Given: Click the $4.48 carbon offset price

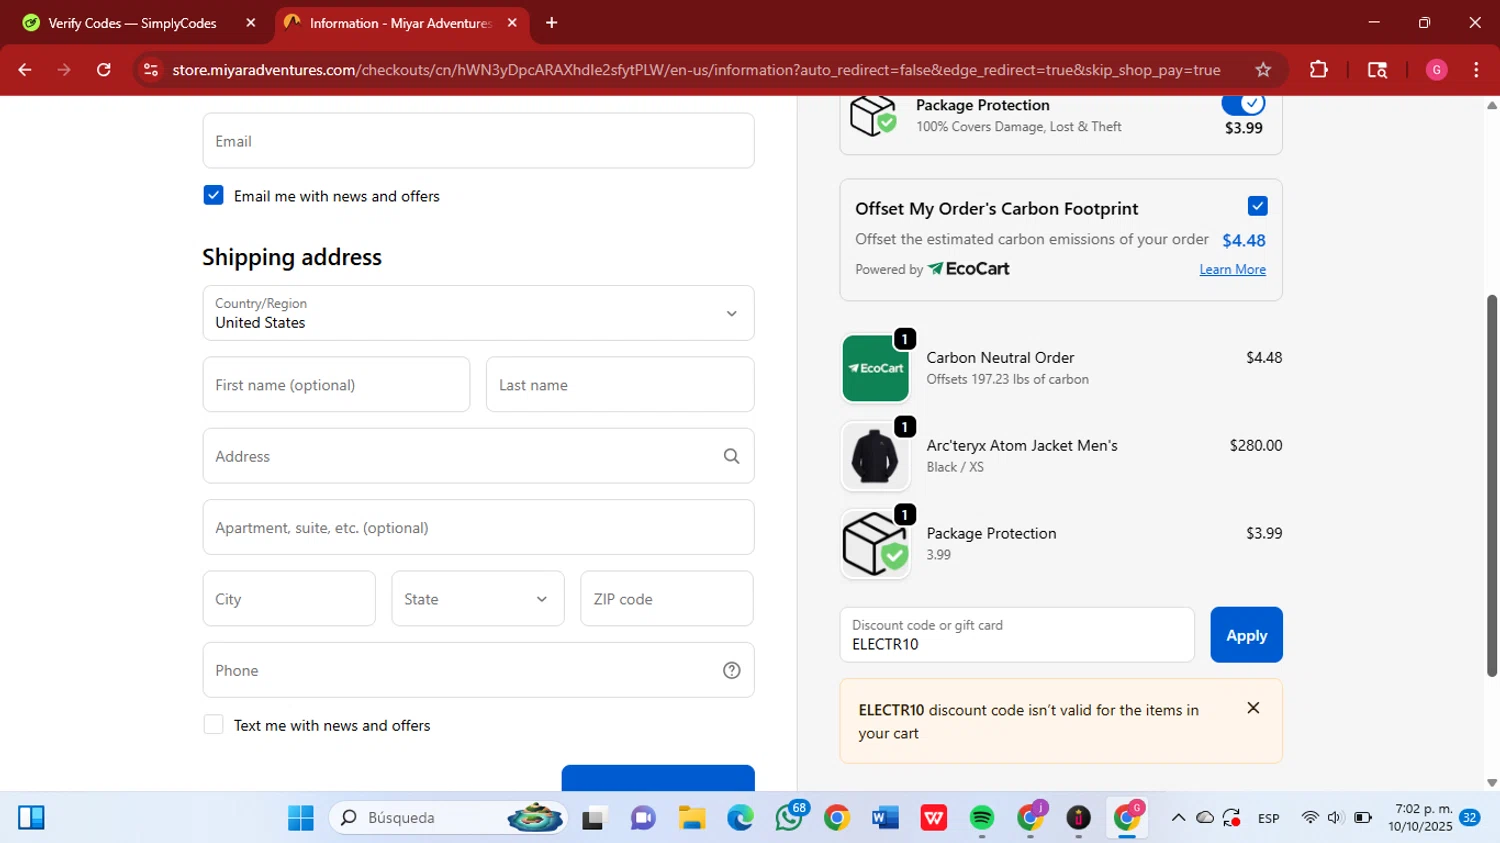Looking at the screenshot, I should point(1244,240).
